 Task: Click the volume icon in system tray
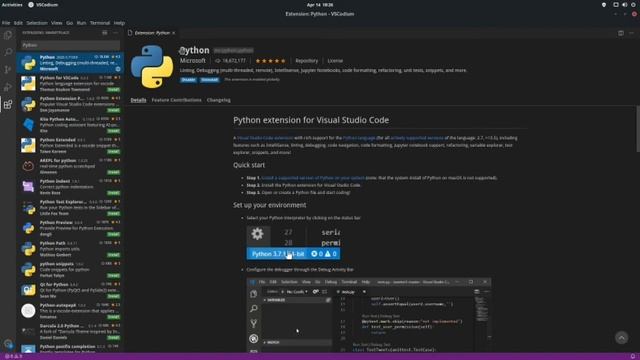624,5
